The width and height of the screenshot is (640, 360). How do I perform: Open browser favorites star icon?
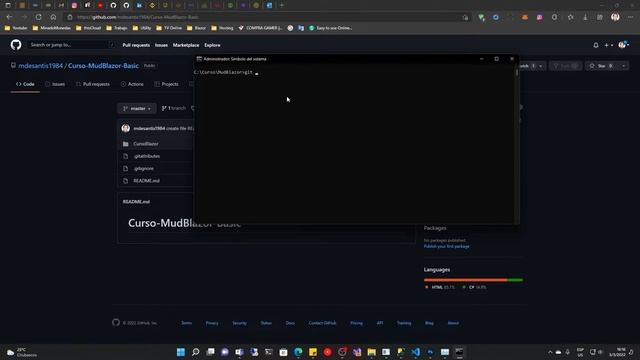pos(570,17)
